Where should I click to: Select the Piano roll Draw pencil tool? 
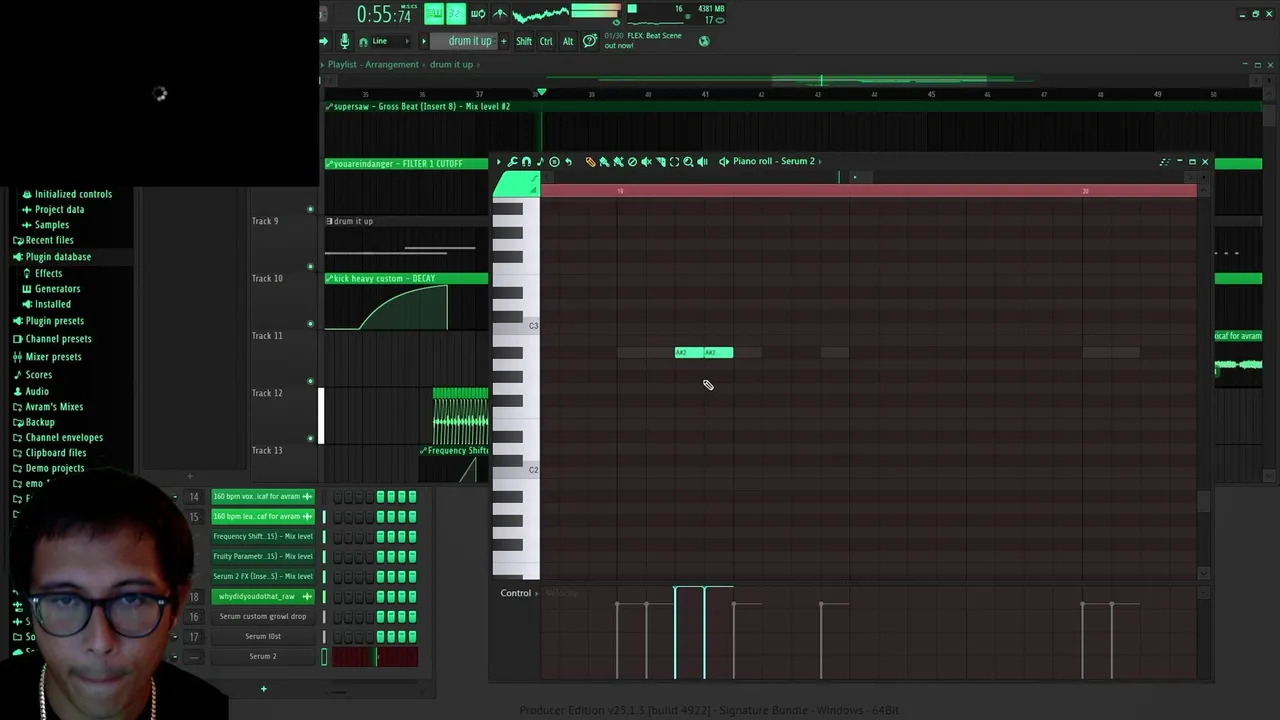590,161
